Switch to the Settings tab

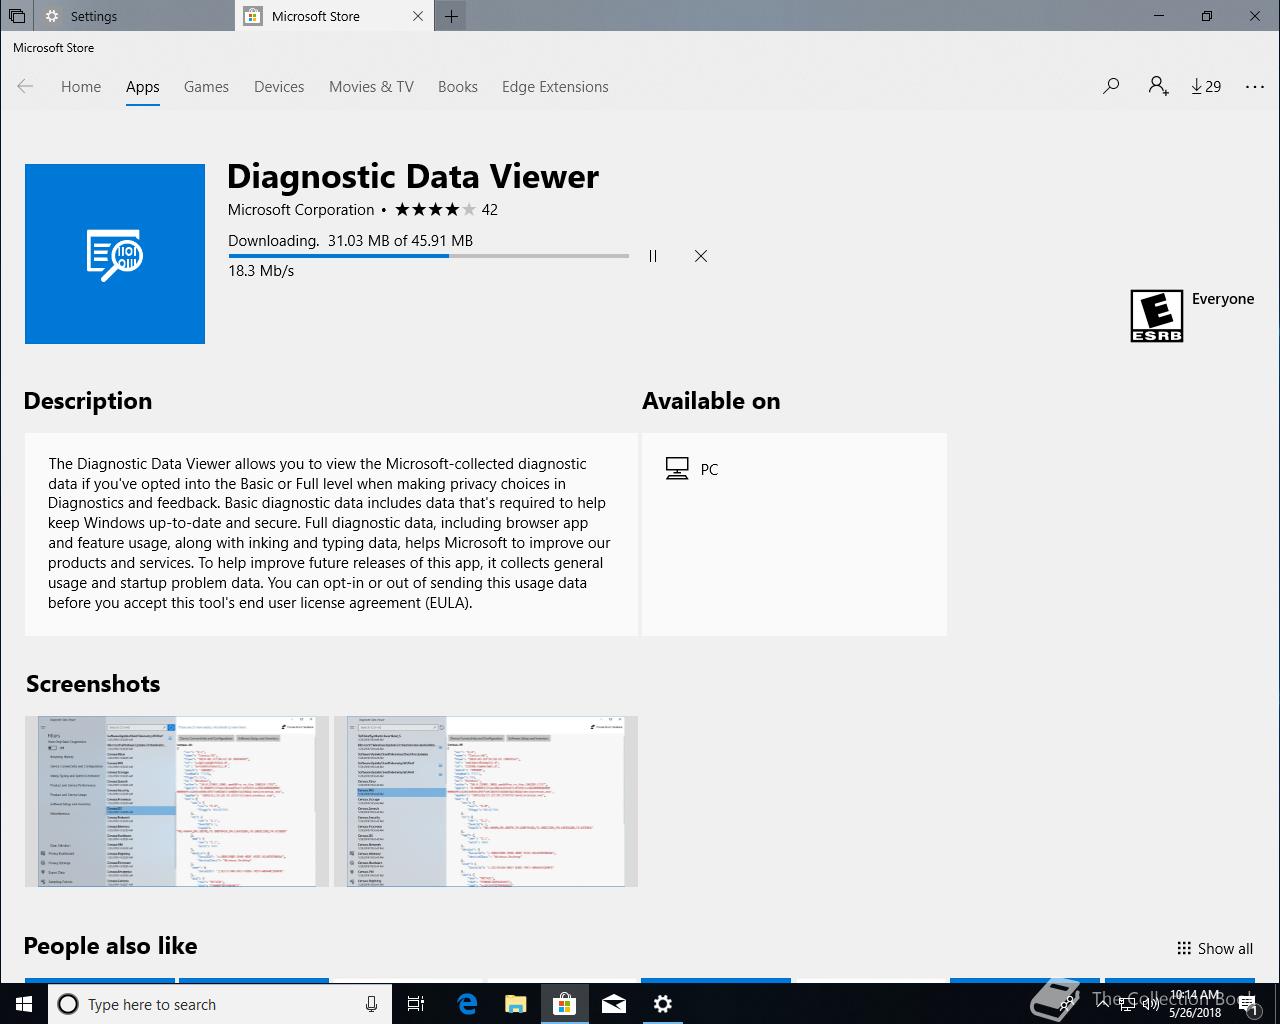[135, 16]
